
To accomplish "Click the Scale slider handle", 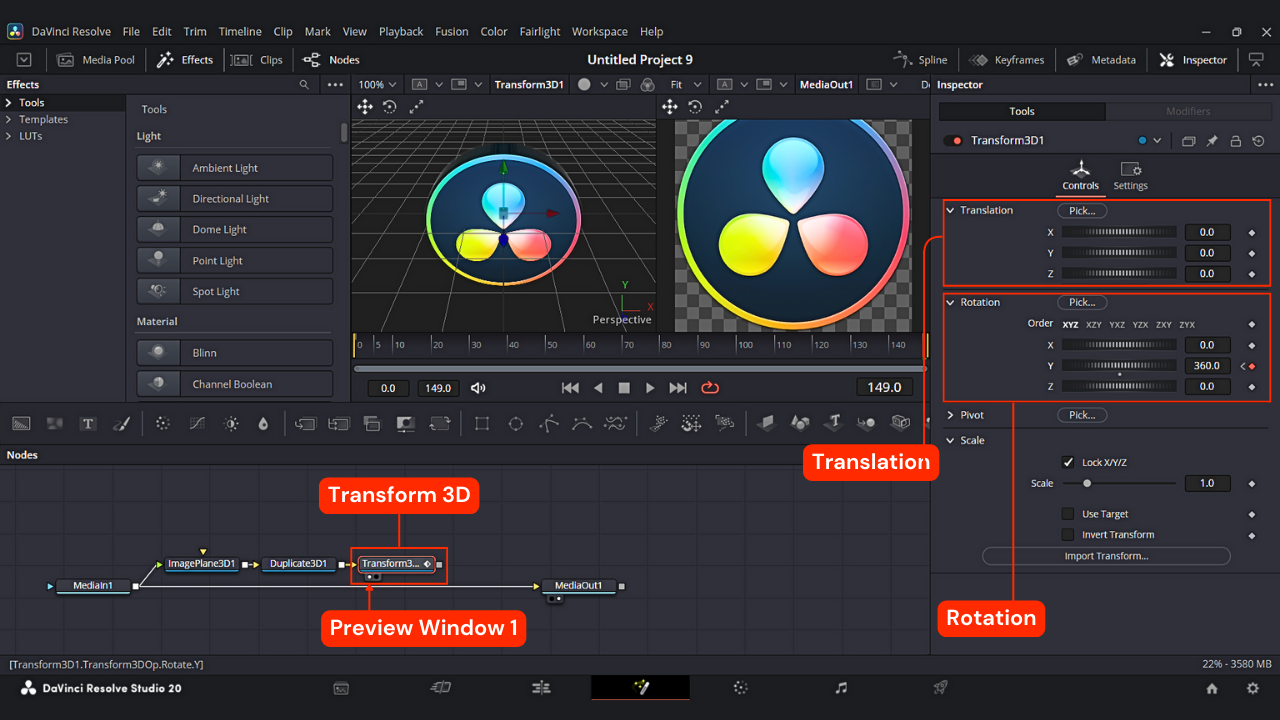I will coord(1087,483).
